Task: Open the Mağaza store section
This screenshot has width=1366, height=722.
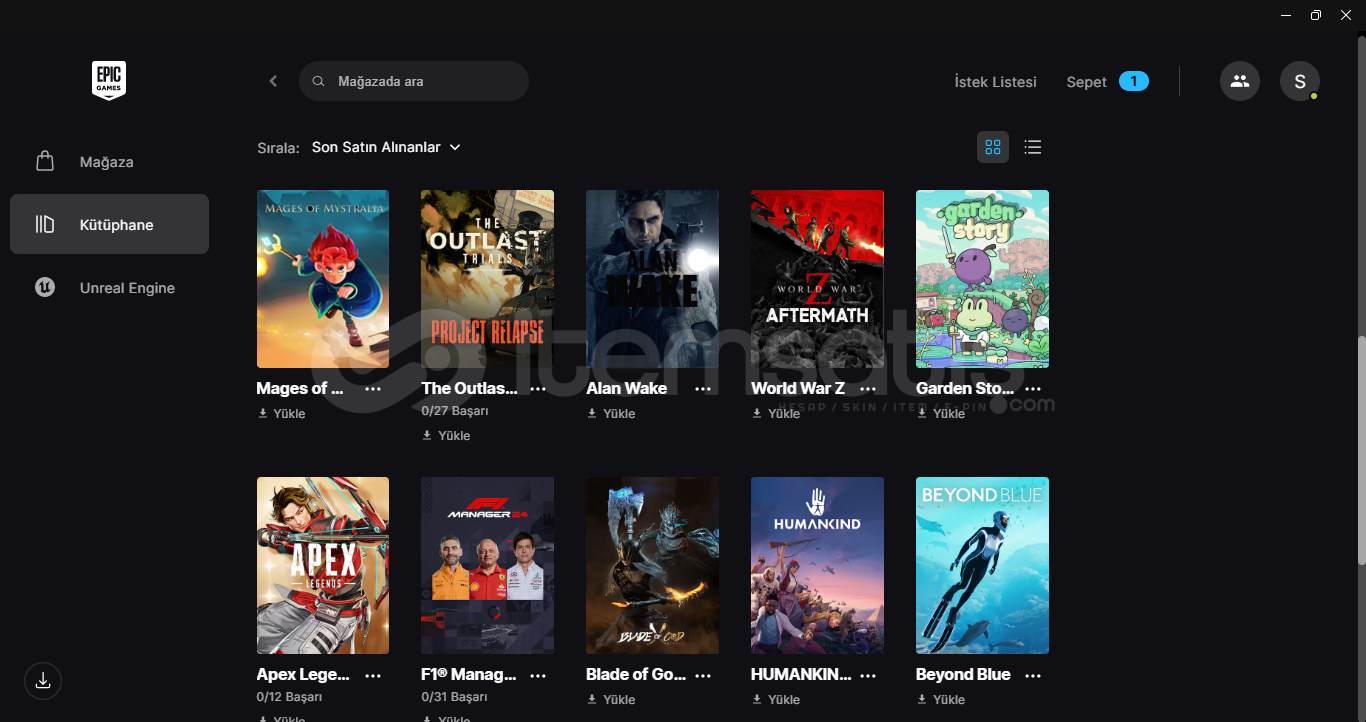Action: (109, 161)
